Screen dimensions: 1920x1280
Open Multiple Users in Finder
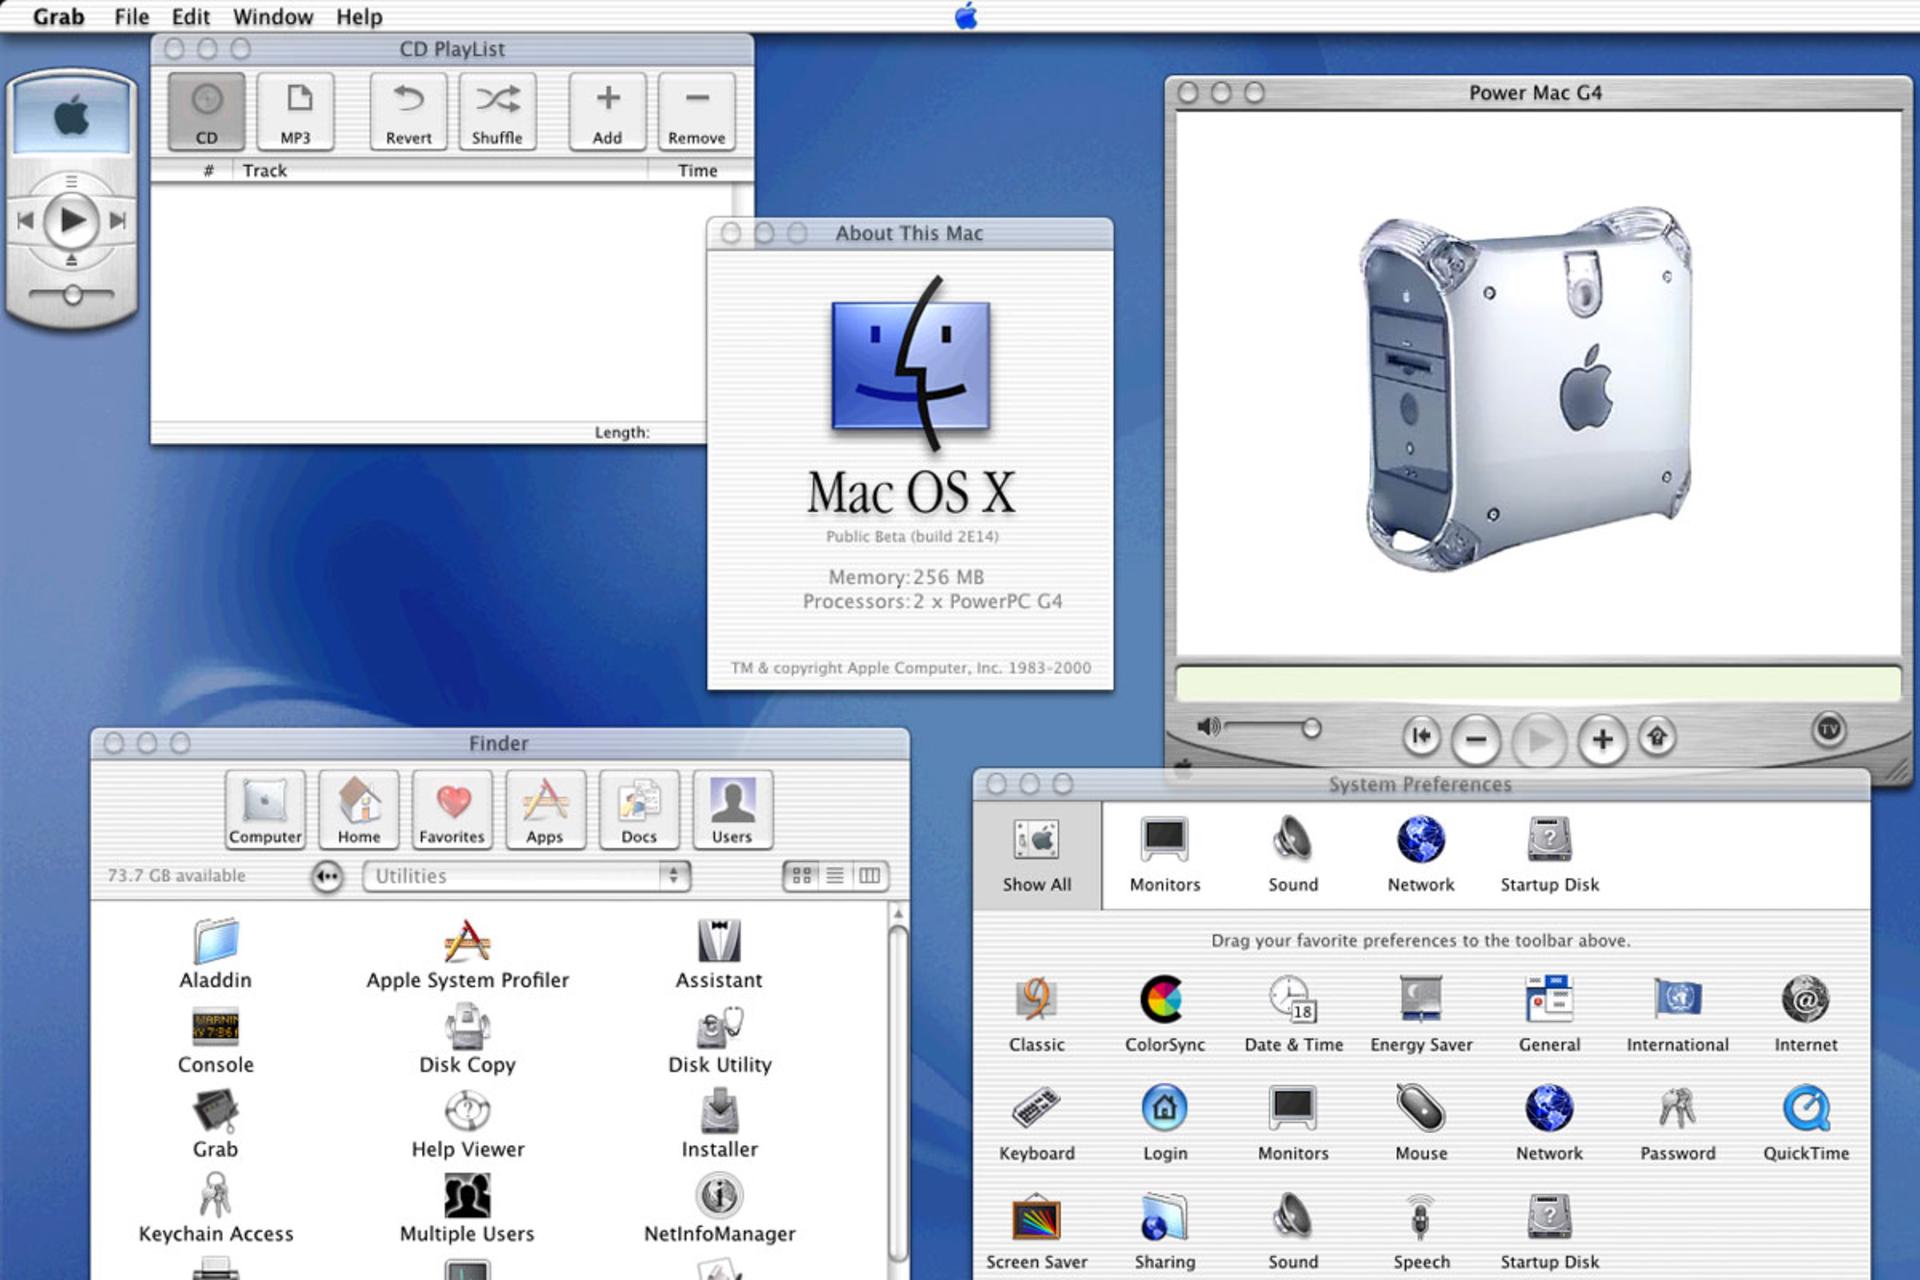[467, 1208]
